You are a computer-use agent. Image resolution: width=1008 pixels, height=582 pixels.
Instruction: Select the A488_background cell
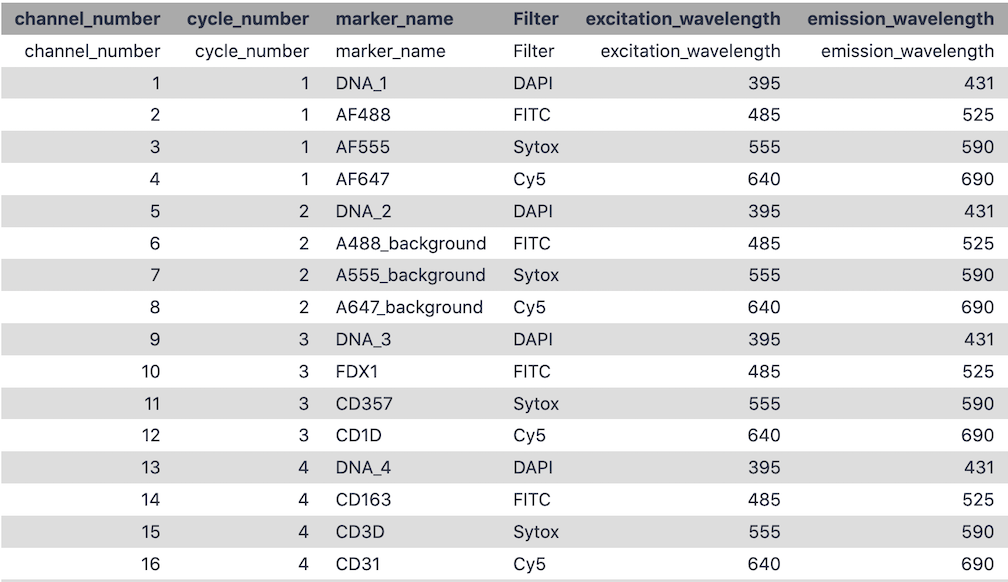pos(411,244)
